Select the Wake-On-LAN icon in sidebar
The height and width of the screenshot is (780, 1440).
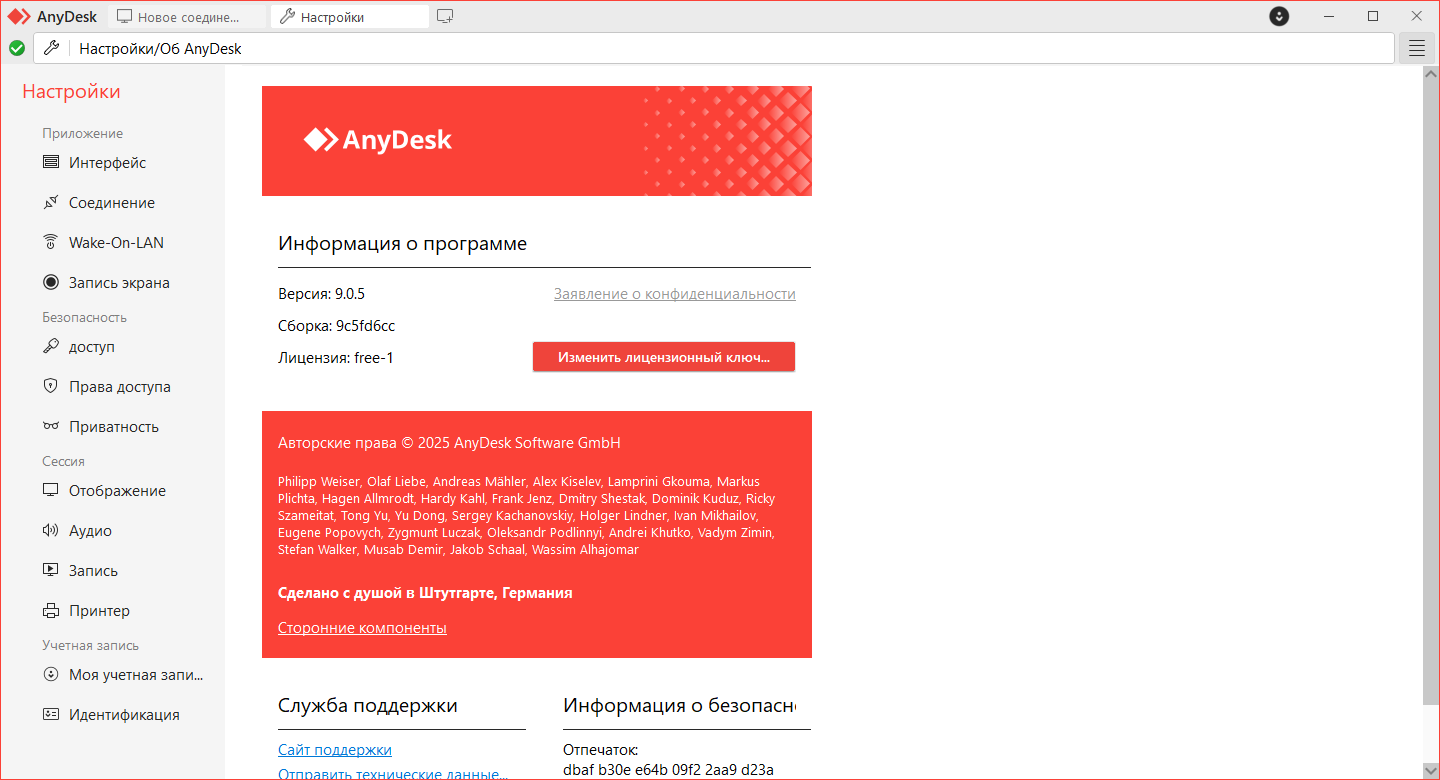(51, 243)
